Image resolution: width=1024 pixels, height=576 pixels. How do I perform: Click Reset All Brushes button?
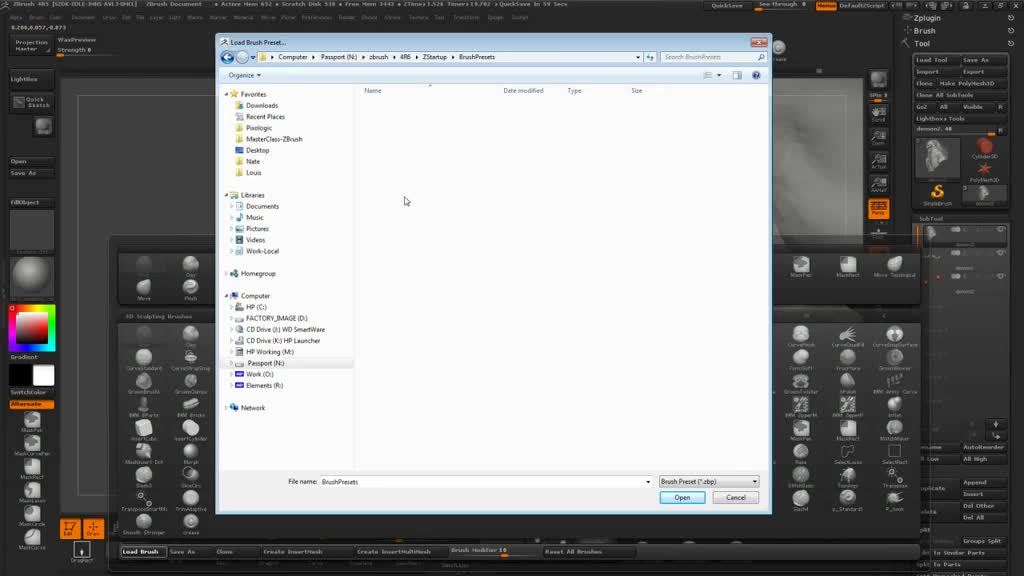pos(587,552)
